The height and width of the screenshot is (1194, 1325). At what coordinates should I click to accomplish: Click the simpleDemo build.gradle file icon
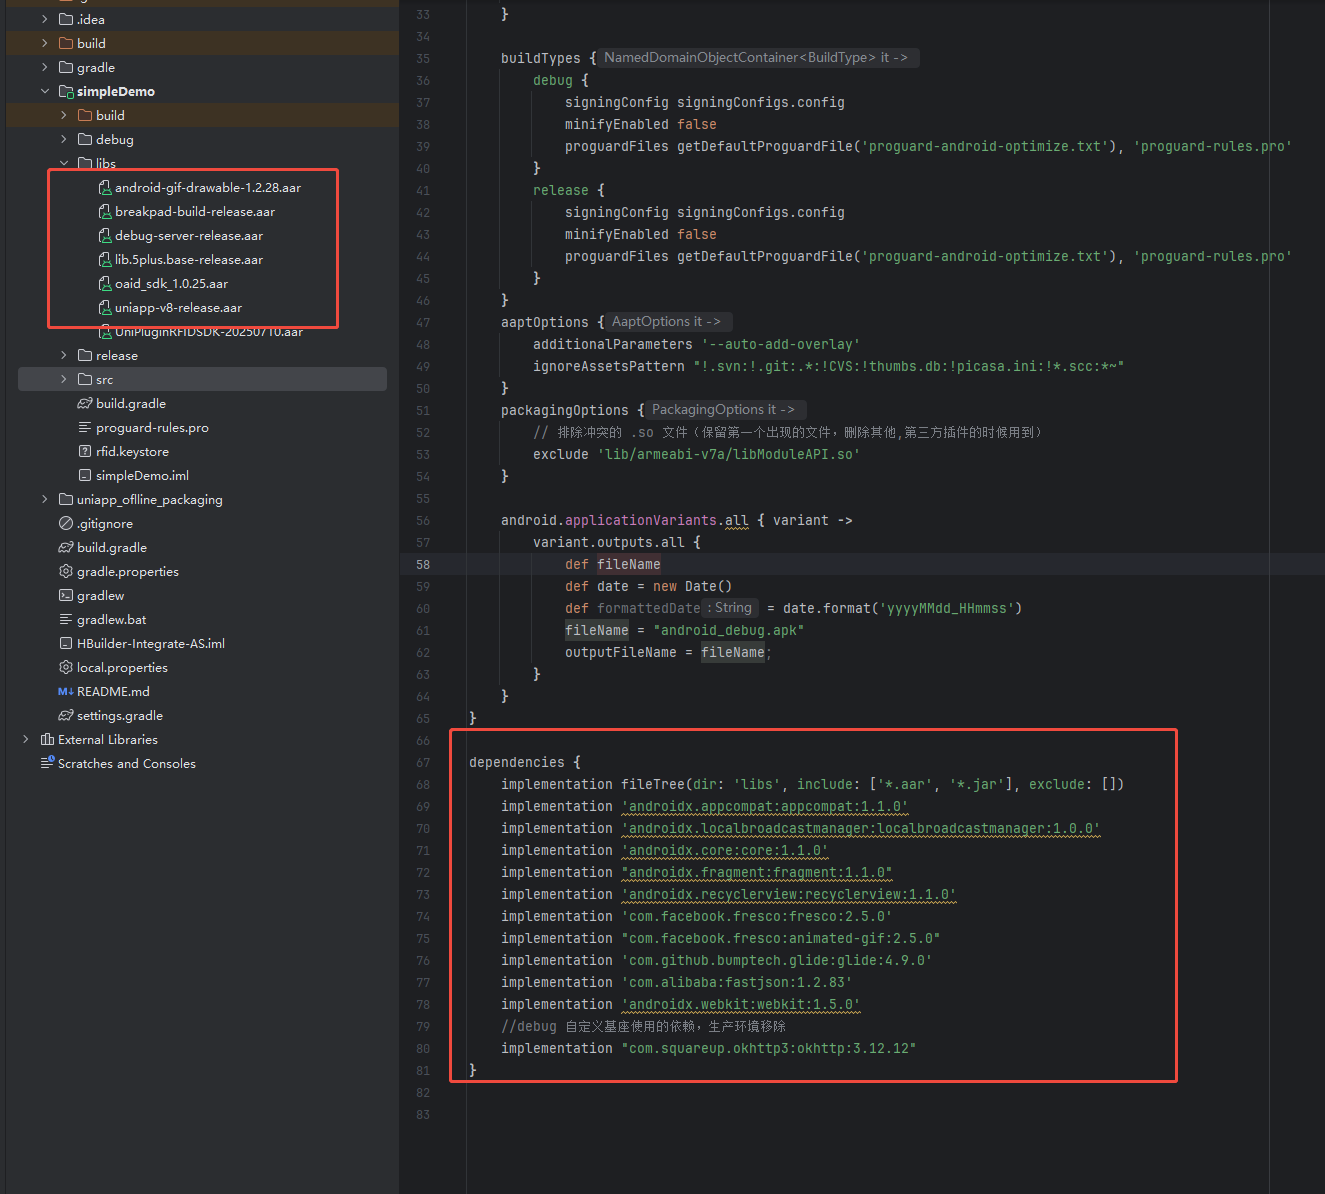[85, 403]
